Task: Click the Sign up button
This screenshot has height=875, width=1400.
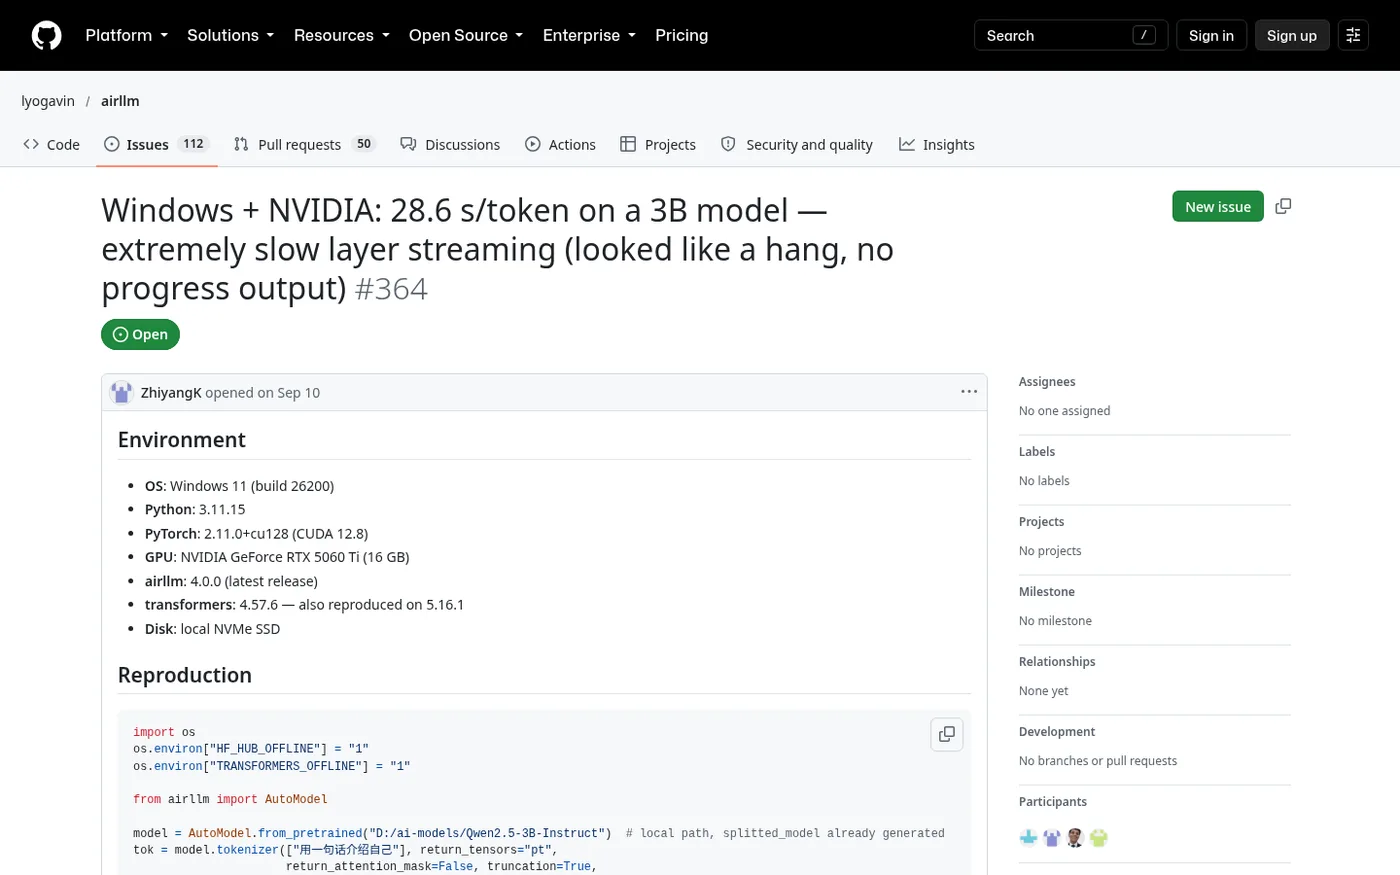Action: tap(1292, 35)
